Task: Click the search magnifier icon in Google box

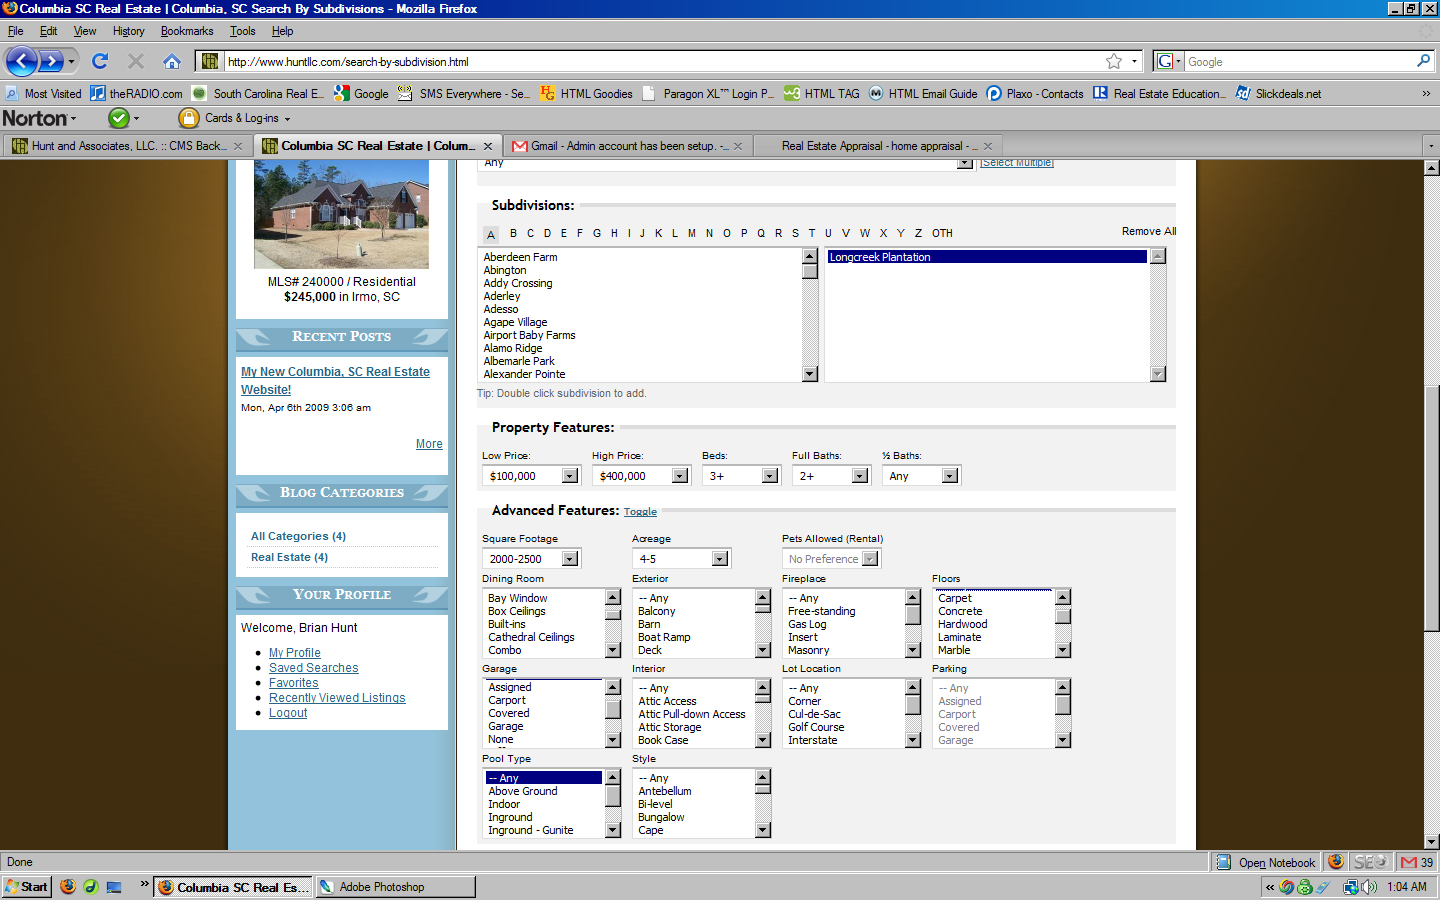Action: (1423, 61)
